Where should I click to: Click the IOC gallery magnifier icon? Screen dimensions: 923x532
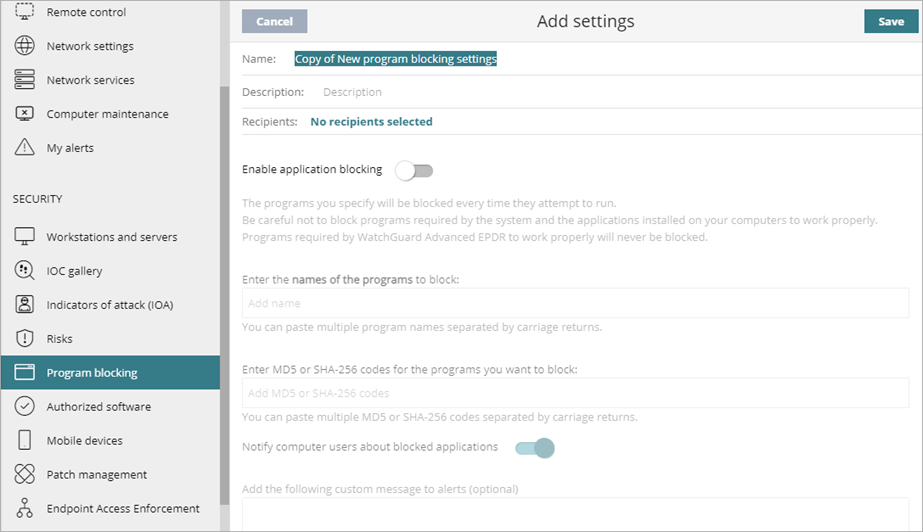pos(24,271)
